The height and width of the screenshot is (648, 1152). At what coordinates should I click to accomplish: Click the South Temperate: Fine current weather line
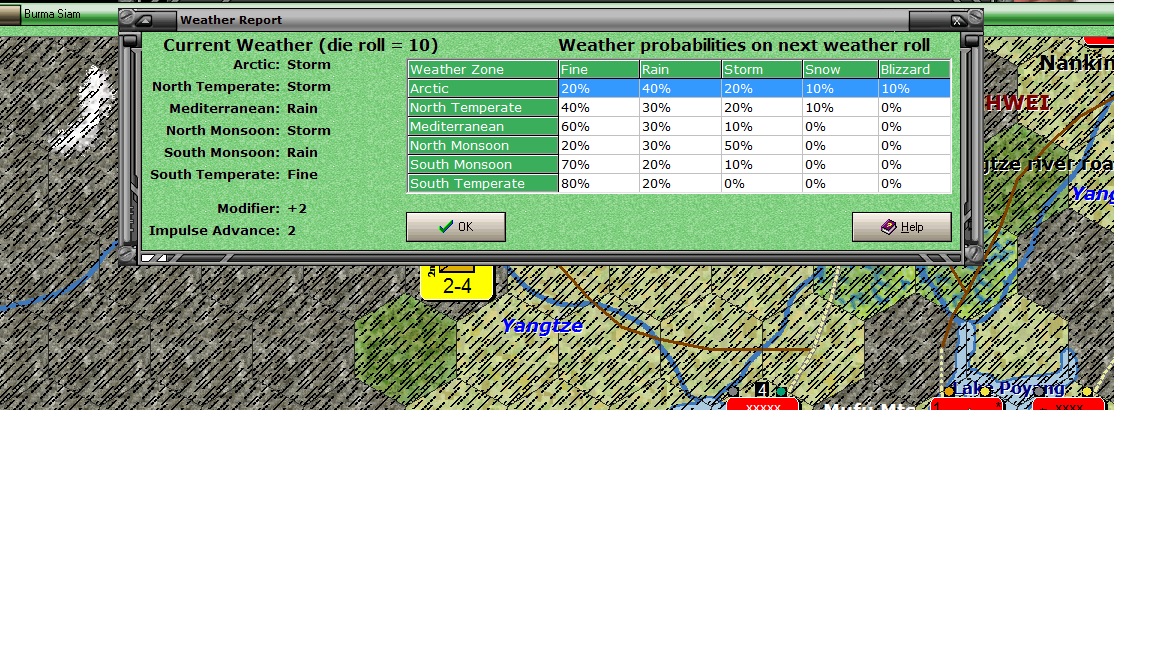tap(234, 175)
